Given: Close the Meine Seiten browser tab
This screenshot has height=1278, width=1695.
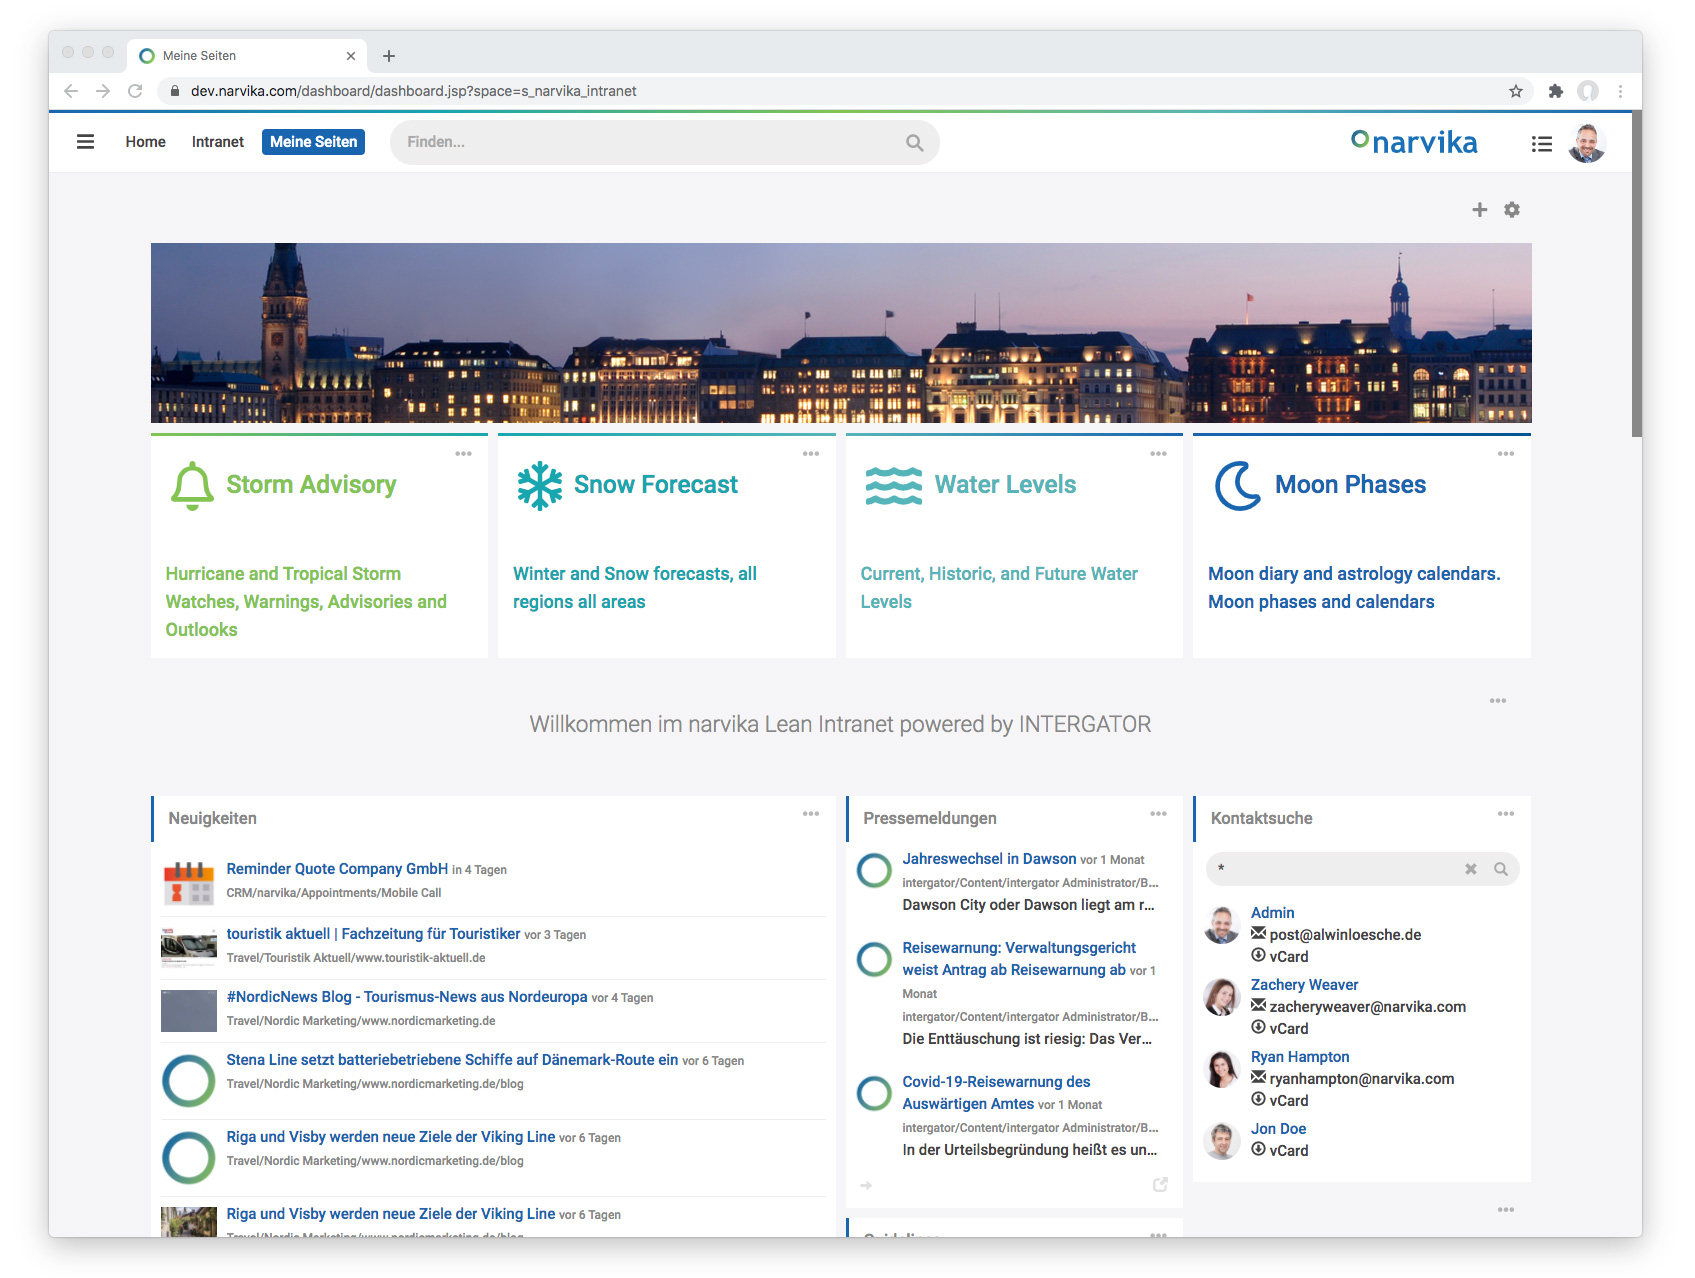Looking at the screenshot, I should click(350, 56).
